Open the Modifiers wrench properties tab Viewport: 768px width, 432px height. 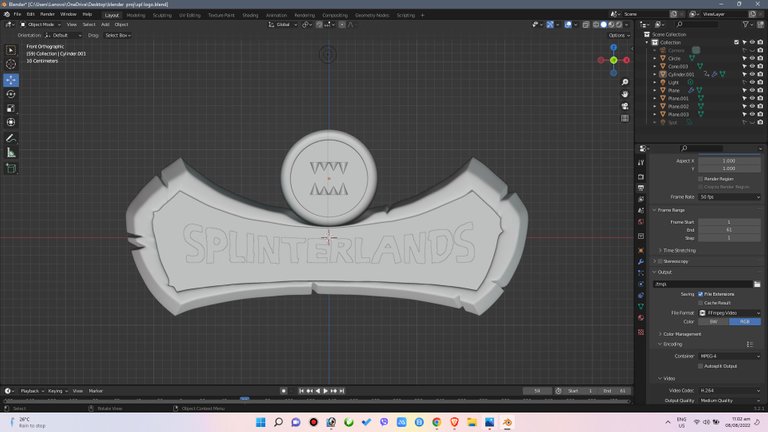[641, 262]
